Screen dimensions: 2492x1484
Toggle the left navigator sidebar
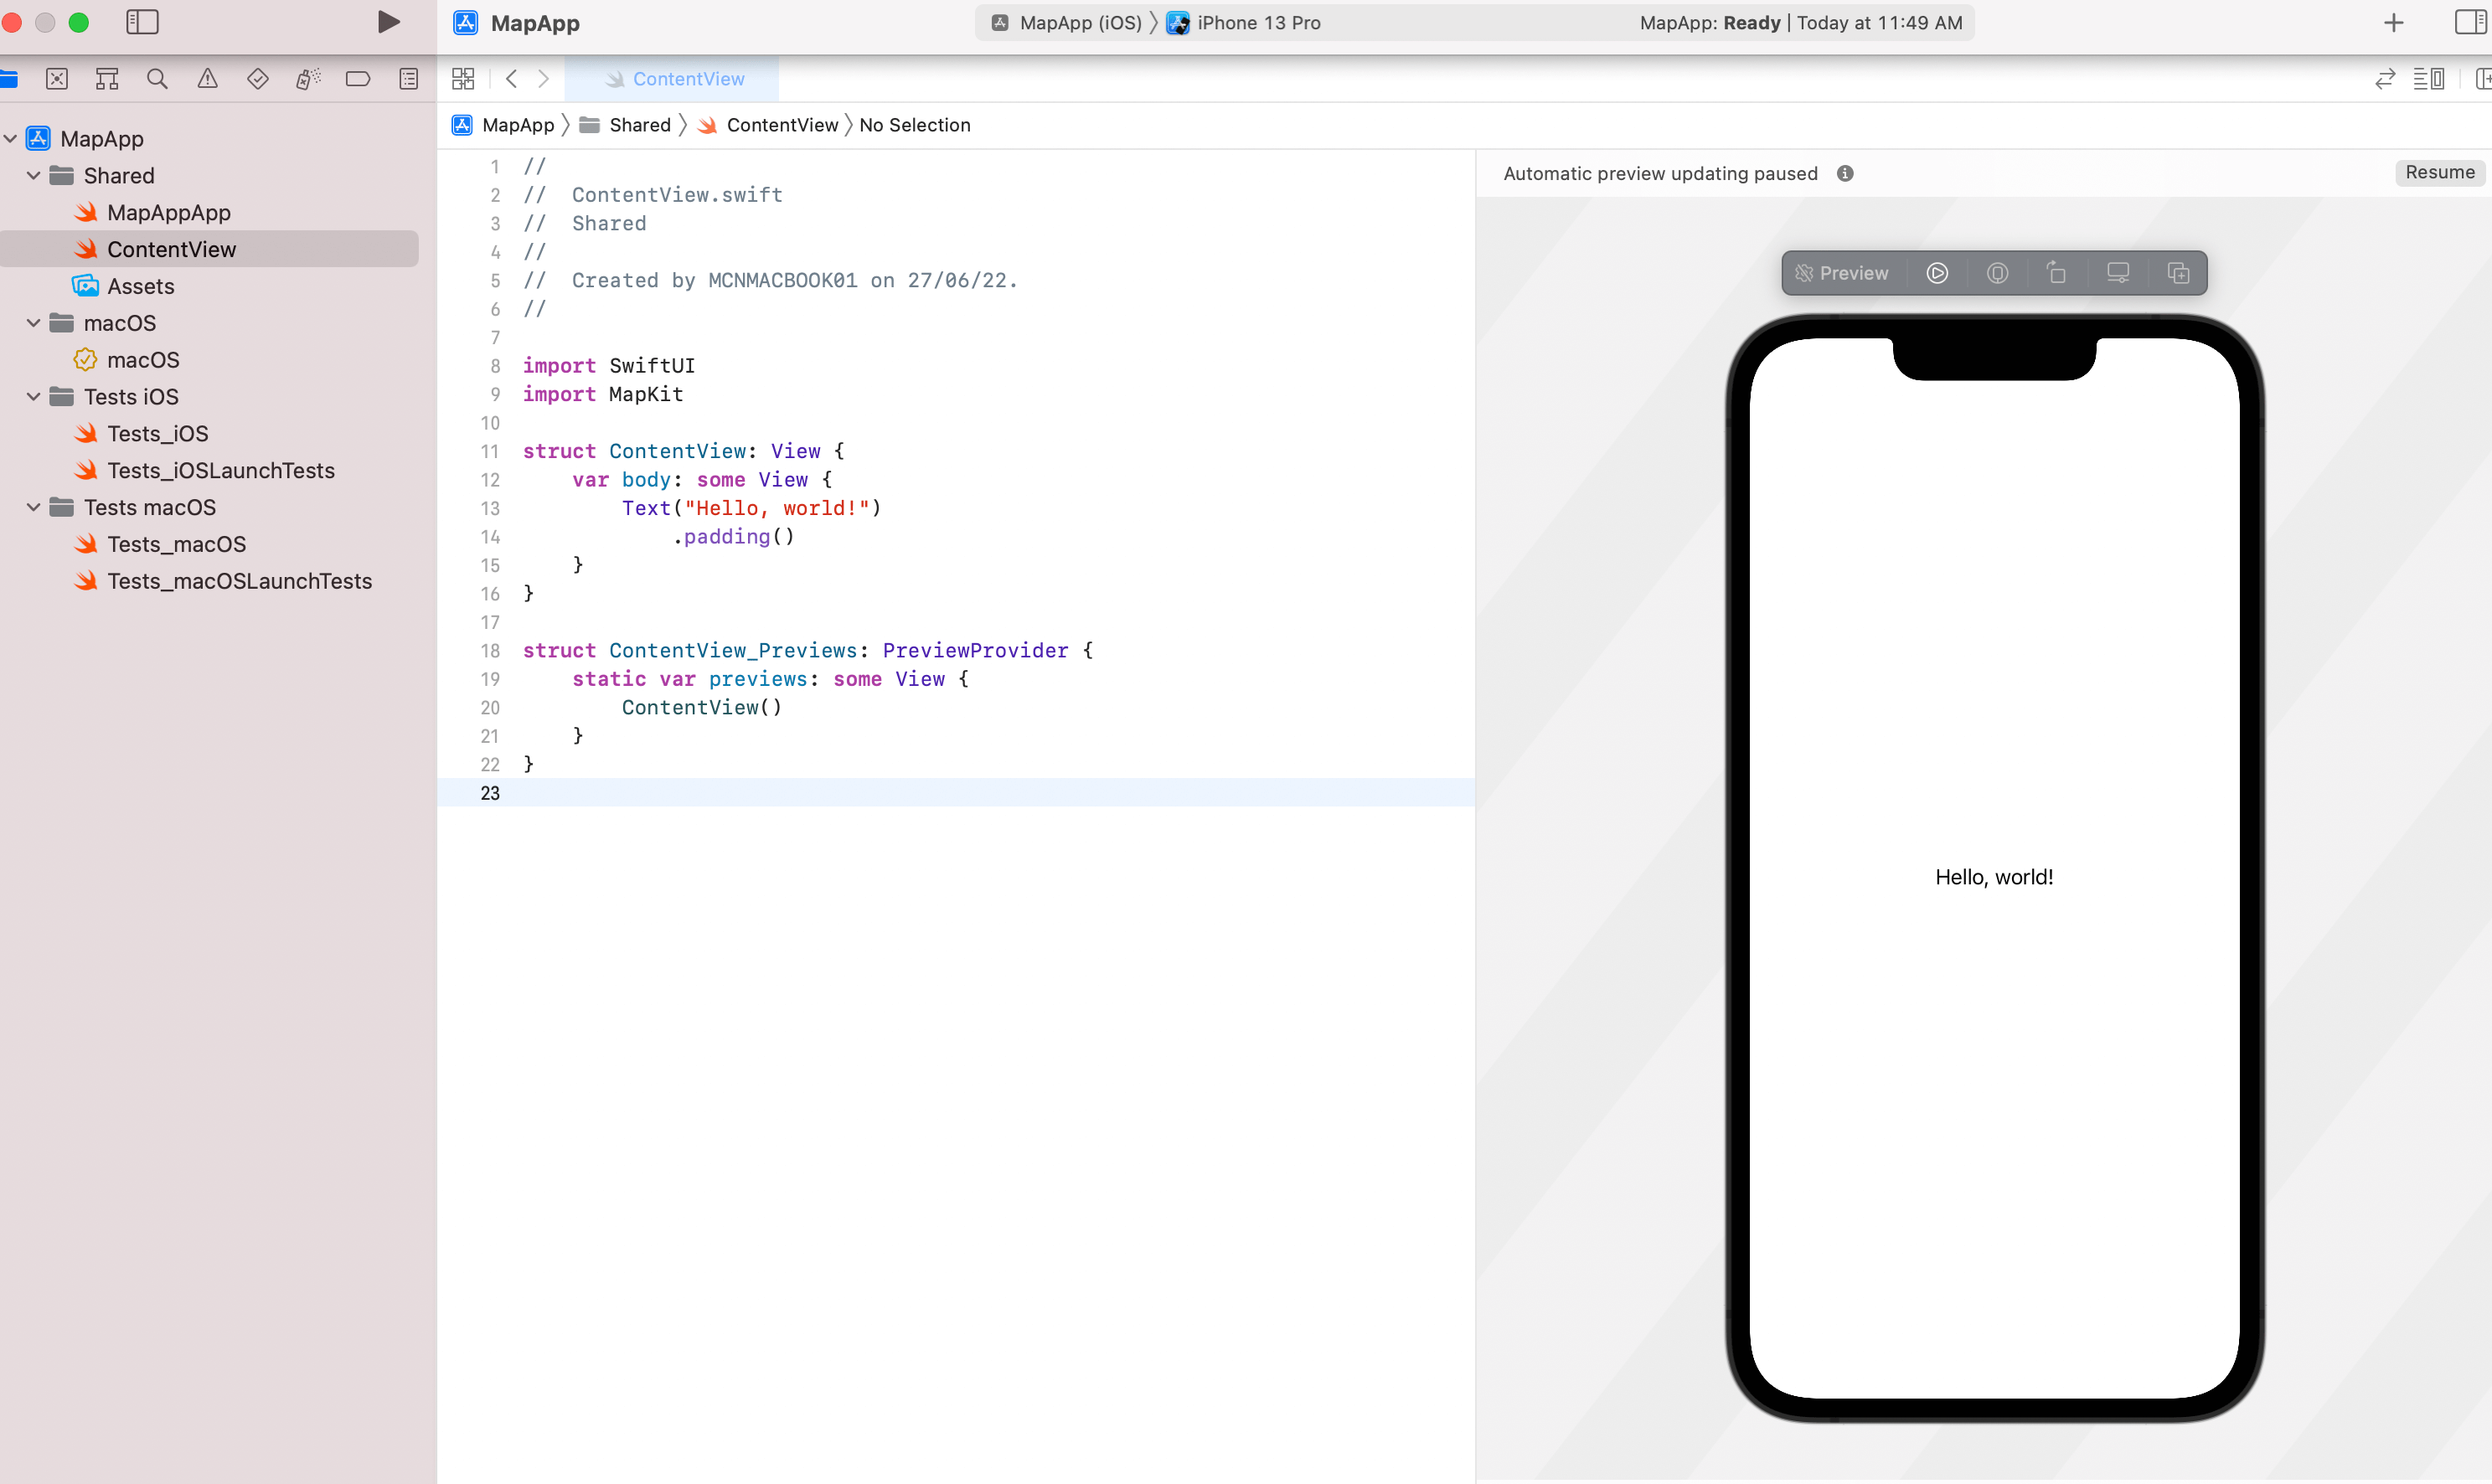click(x=142, y=22)
